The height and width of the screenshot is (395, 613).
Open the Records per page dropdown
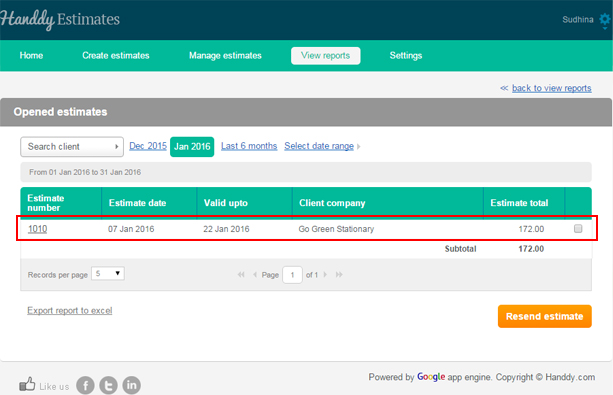(108, 273)
